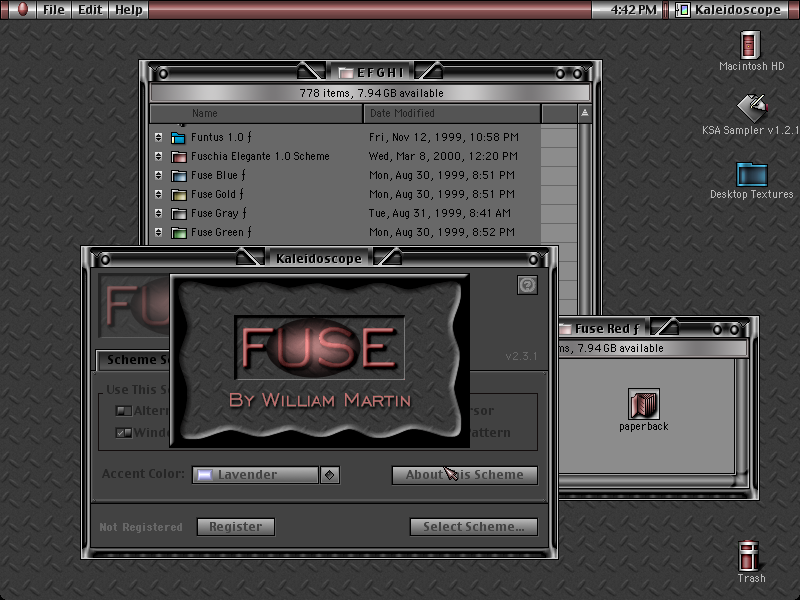Viewport: 800px width, 600px height.
Task: Open the Kaleidoscope application menu in menu bar
Action: coord(730,10)
